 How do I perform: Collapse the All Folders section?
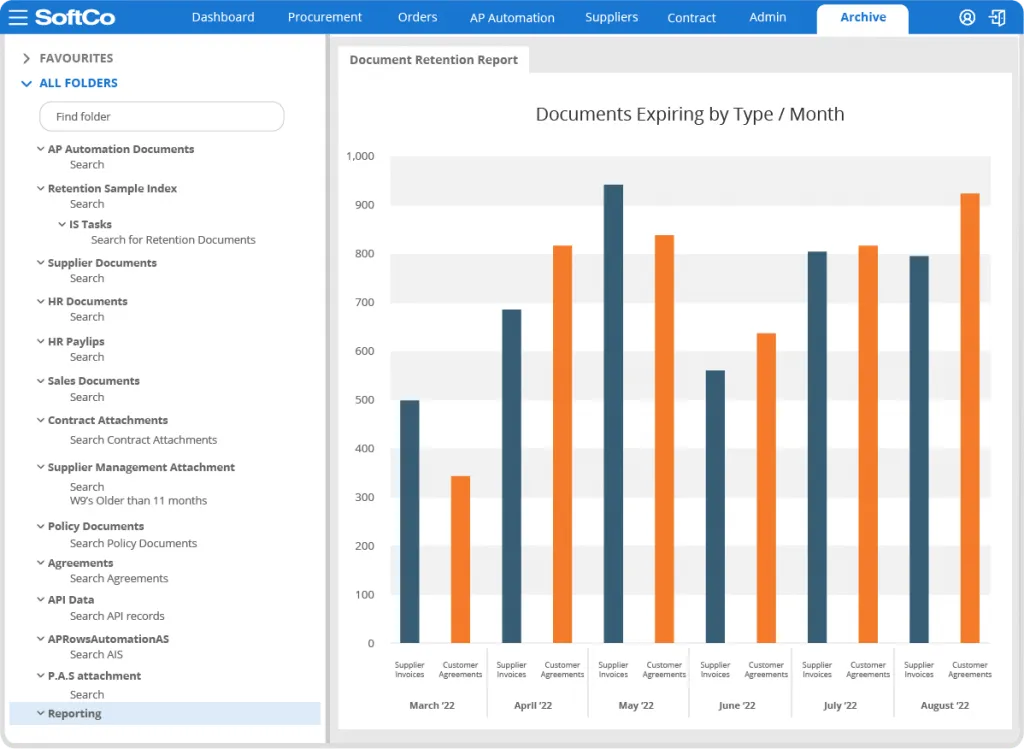tap(27, 84)
